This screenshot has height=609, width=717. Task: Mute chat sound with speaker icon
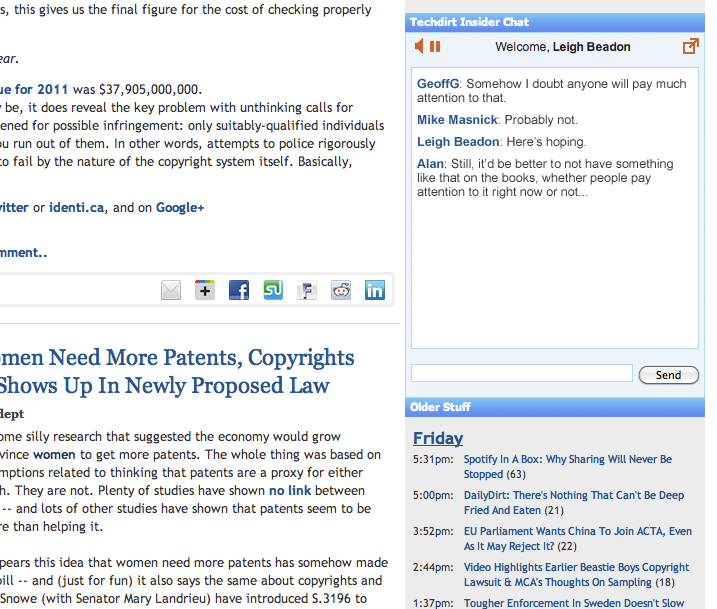(x=419, y=46)
